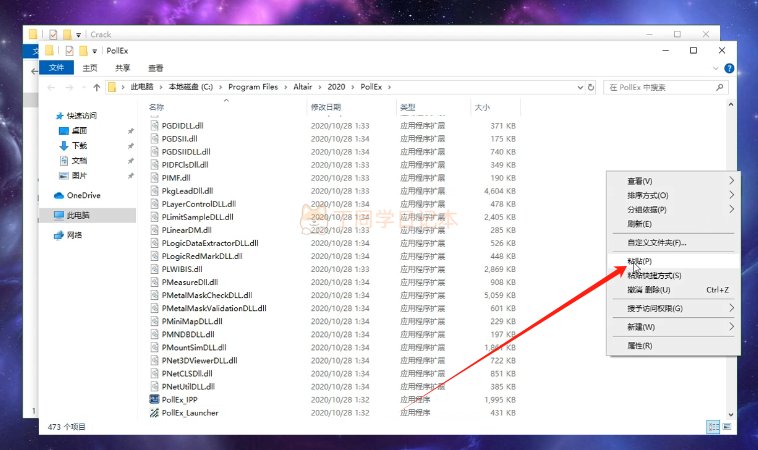758x450 pixels.
Task: Choose 撤消 删除(U) from the context menu
Action: [673, 290]
